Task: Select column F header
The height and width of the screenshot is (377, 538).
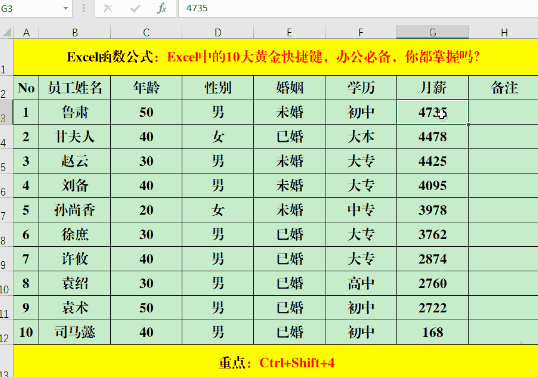Action: tap(361, 33)
